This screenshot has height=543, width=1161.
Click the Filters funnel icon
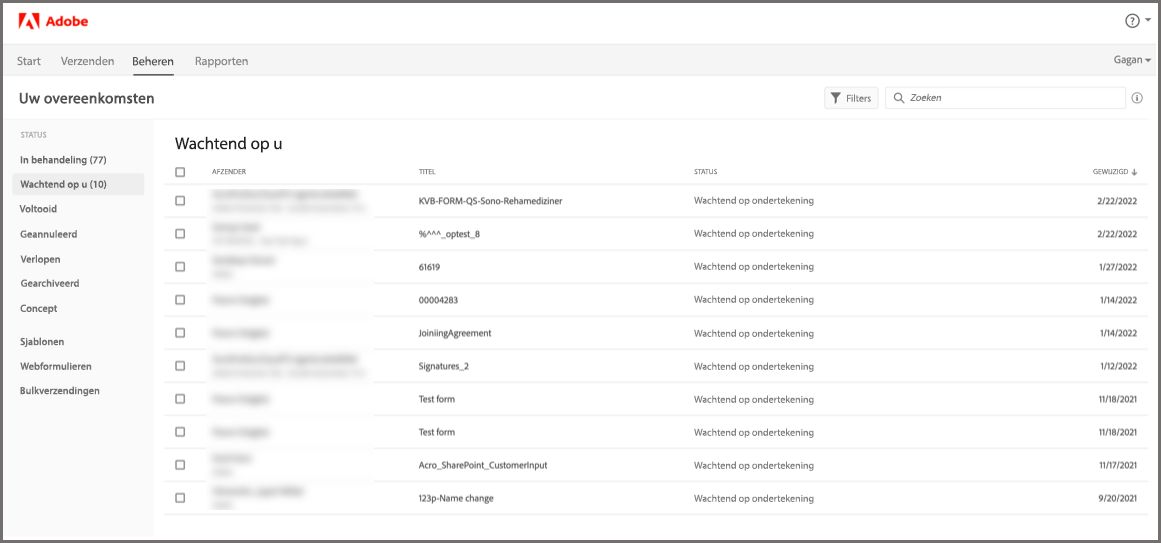click(x=835, y=98)
